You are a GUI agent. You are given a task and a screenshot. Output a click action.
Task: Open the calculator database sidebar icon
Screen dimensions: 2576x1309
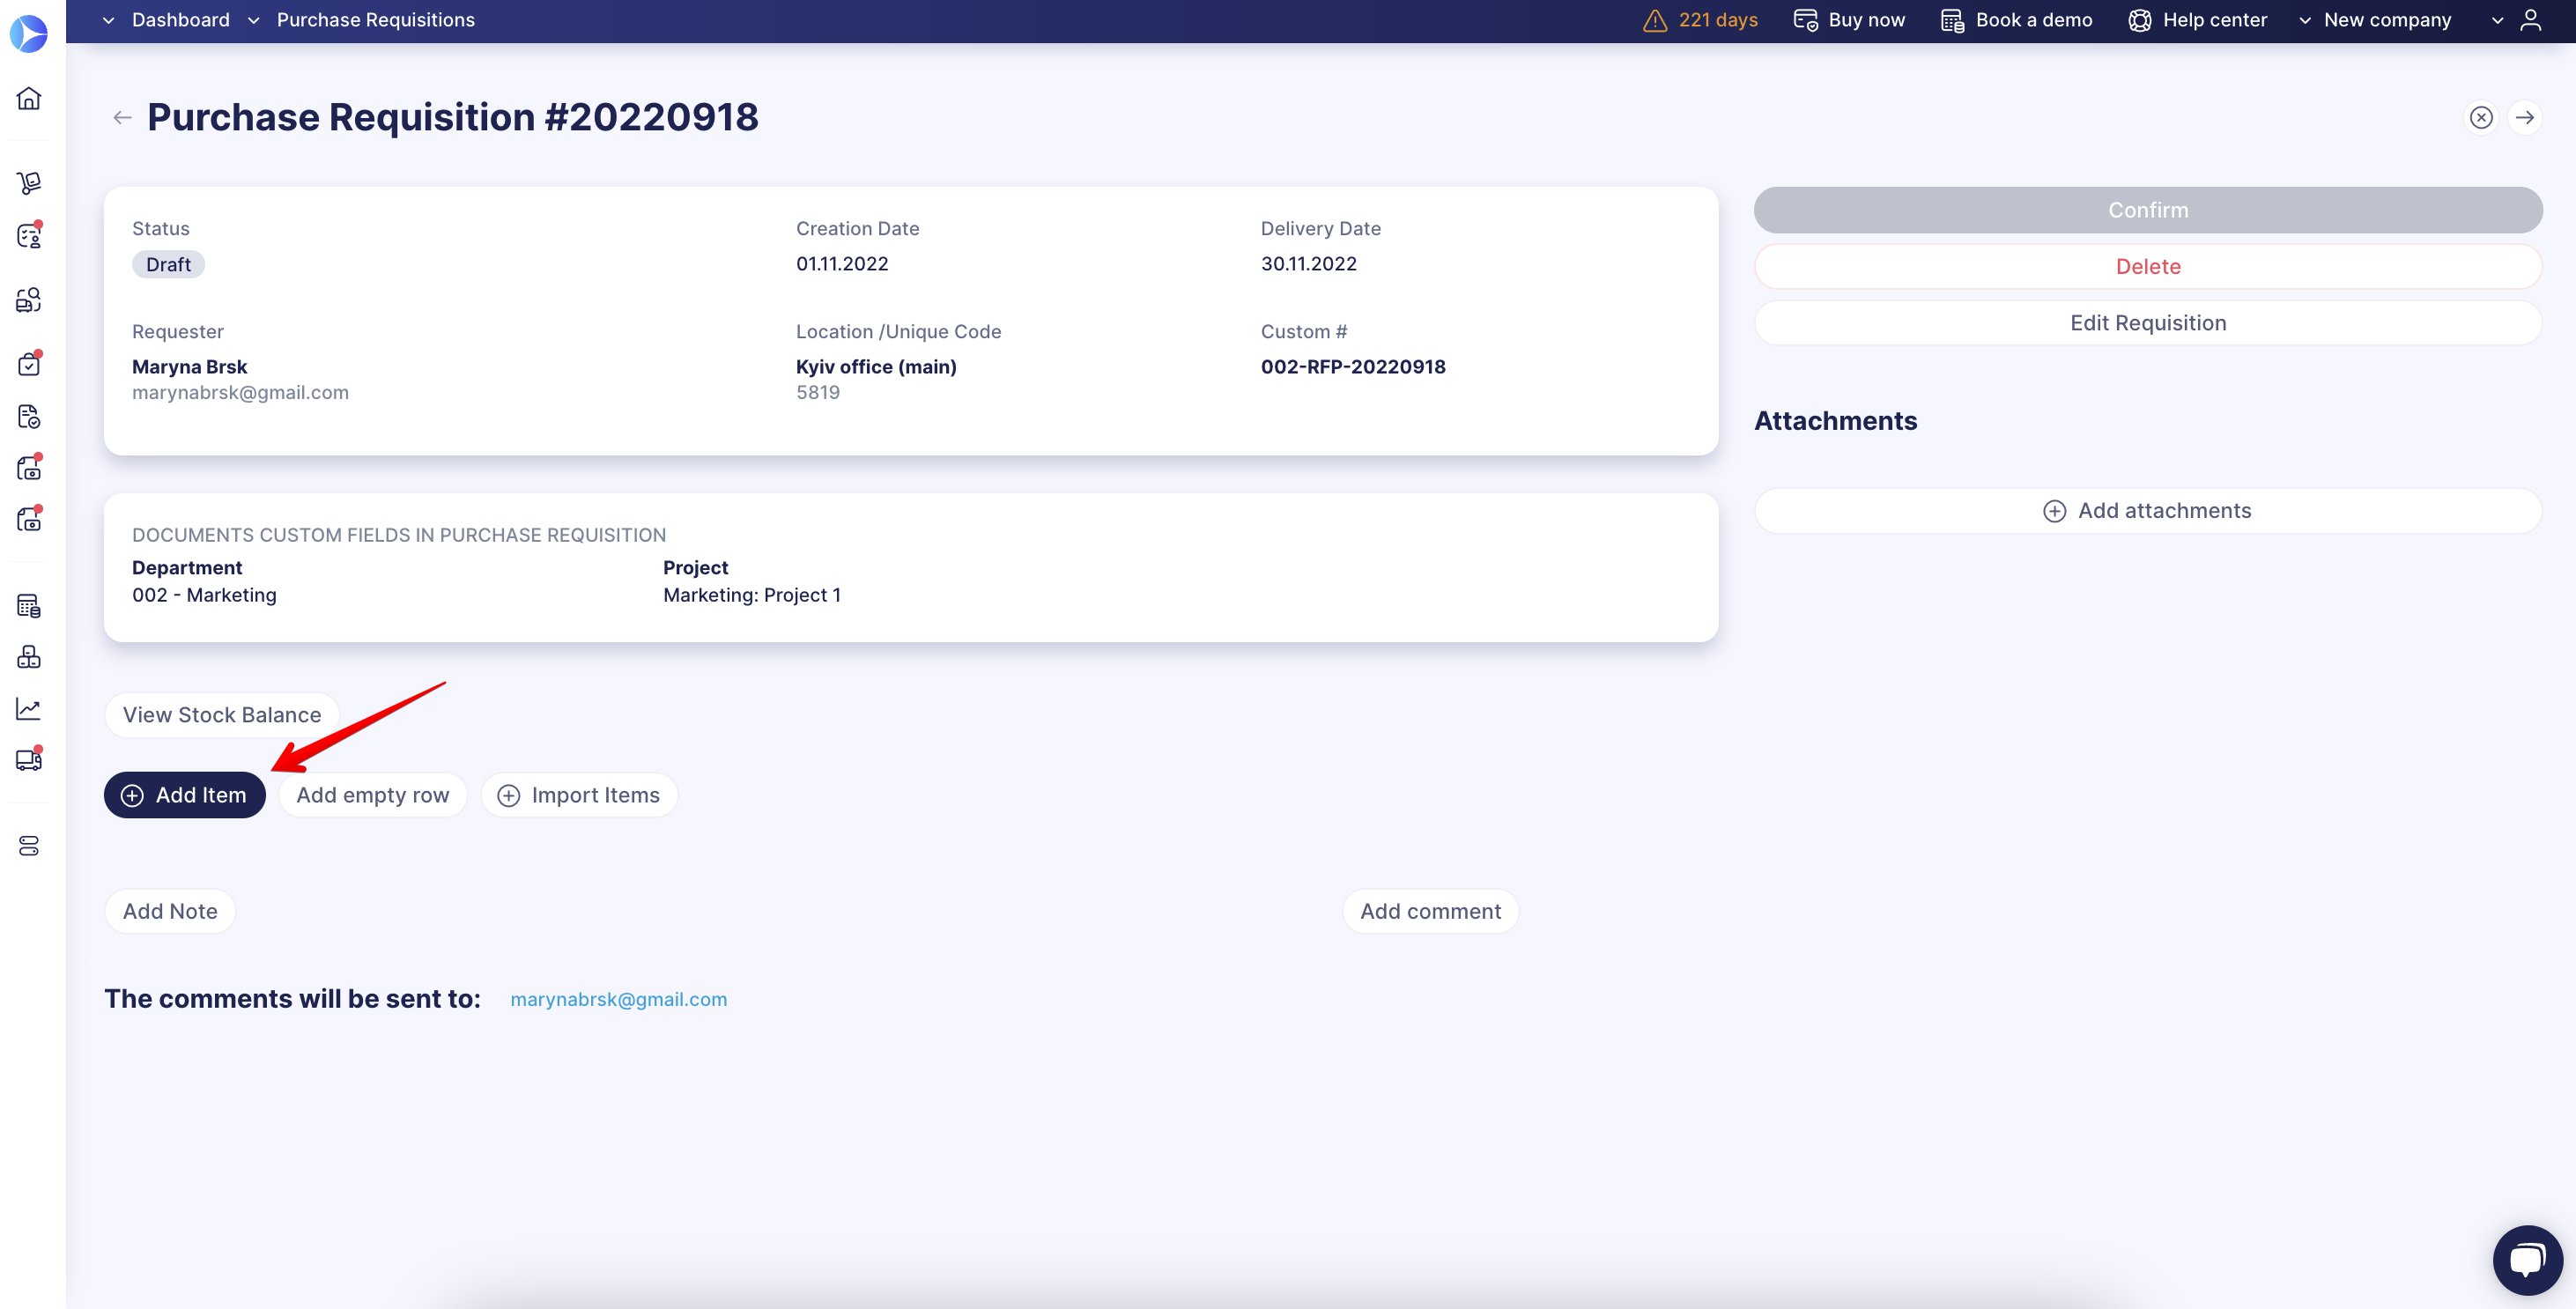point(29,606)
